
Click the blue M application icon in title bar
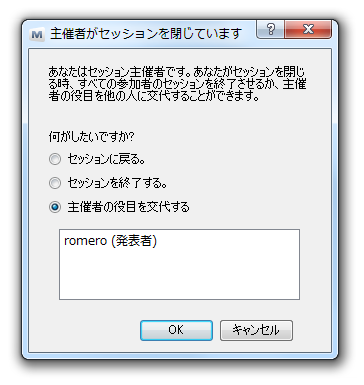[x=37, y=34]
